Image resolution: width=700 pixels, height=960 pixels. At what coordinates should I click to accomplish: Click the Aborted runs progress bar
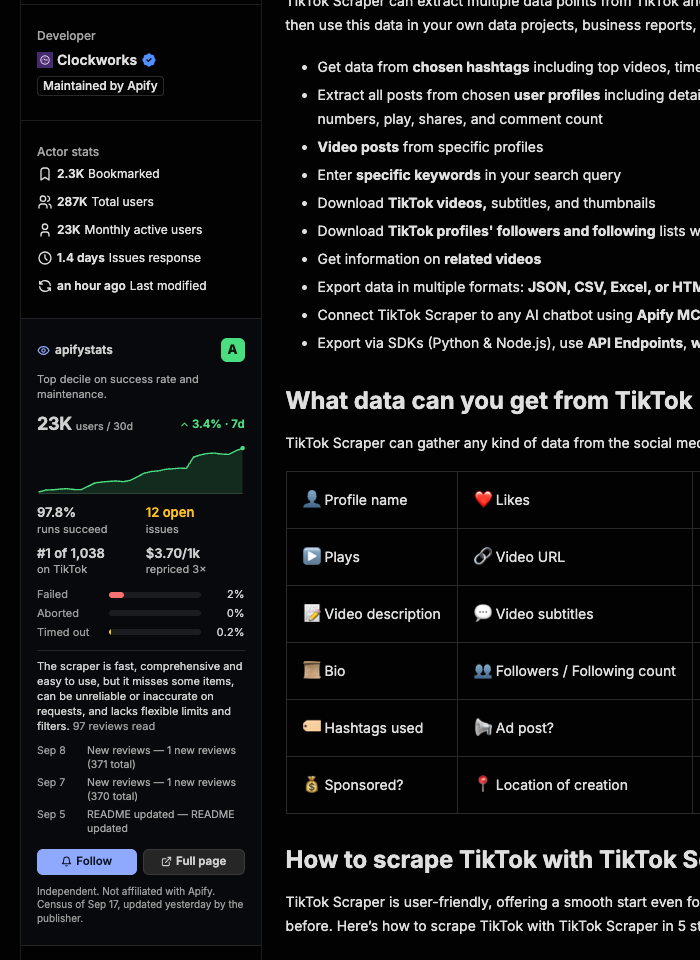tap(155, 613)
